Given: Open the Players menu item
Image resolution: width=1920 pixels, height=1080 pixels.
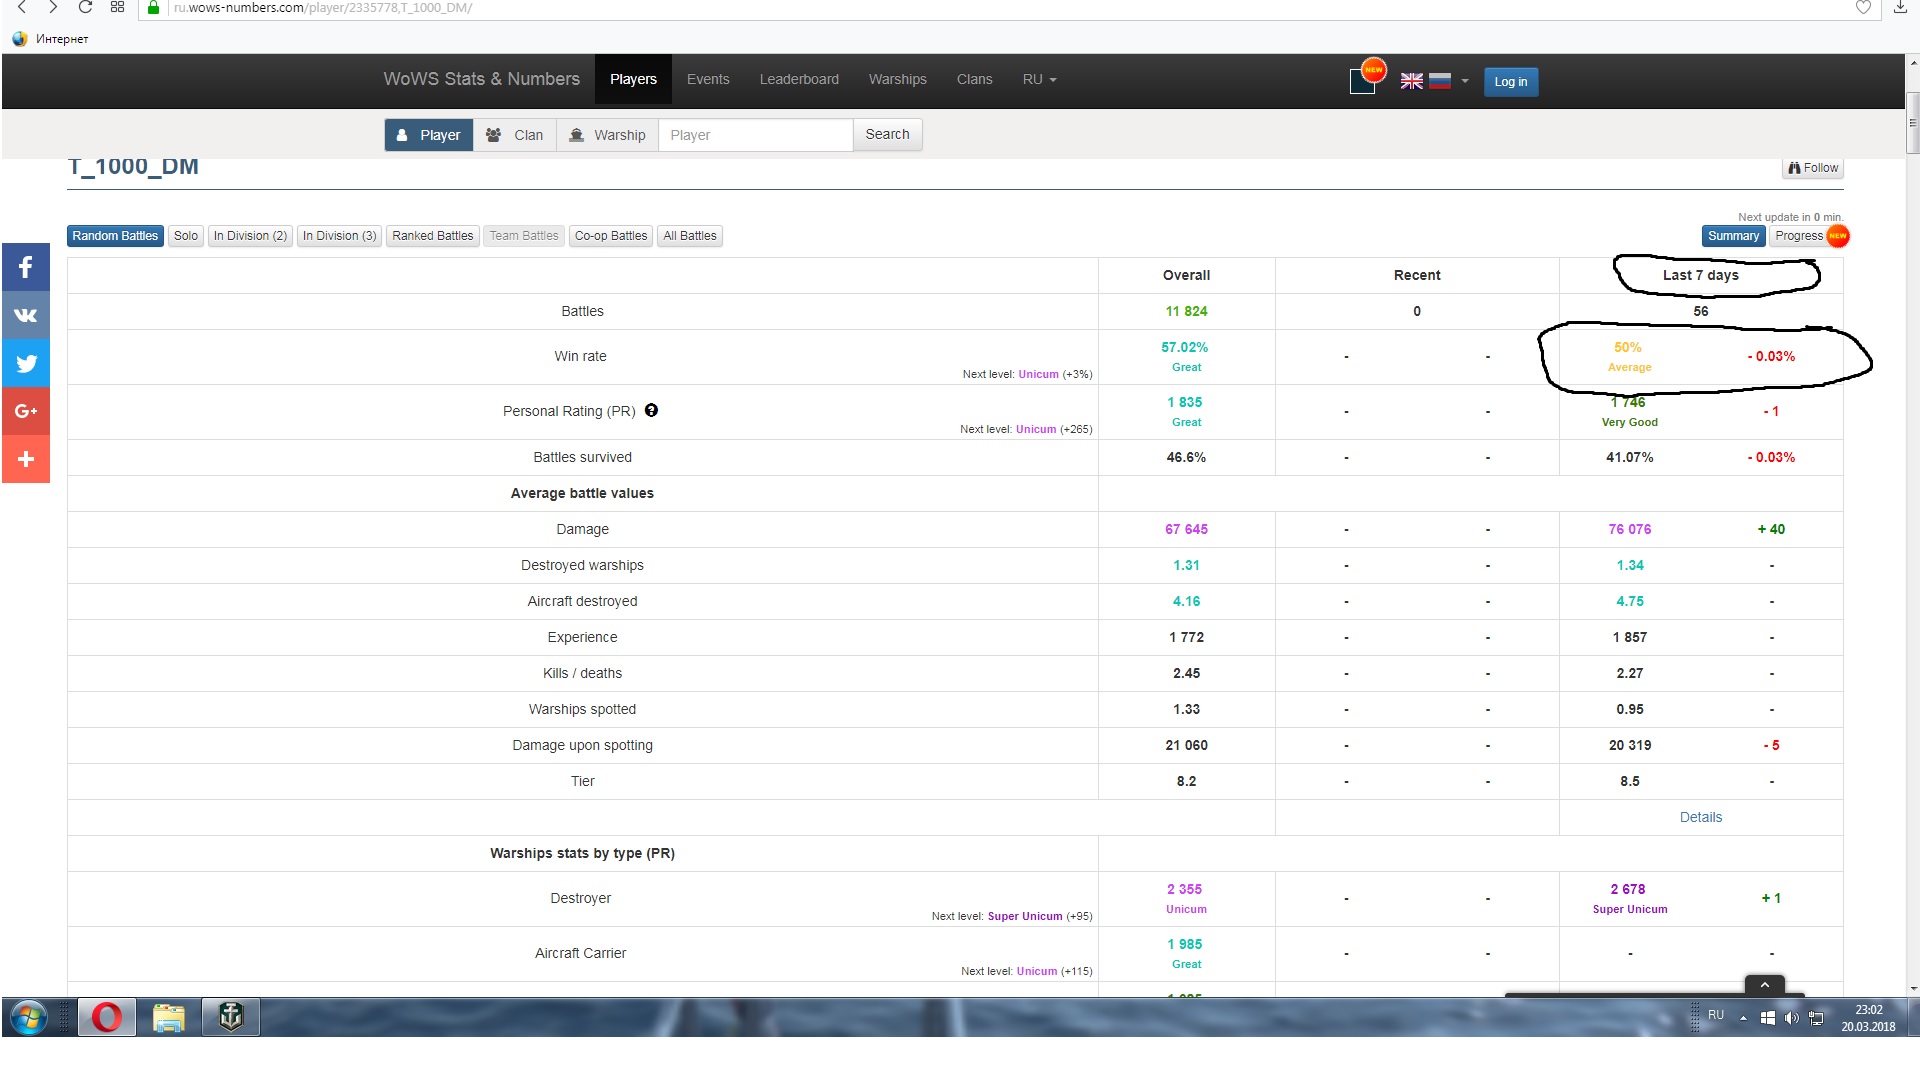Looking at the screenshot, I should 633,79.
